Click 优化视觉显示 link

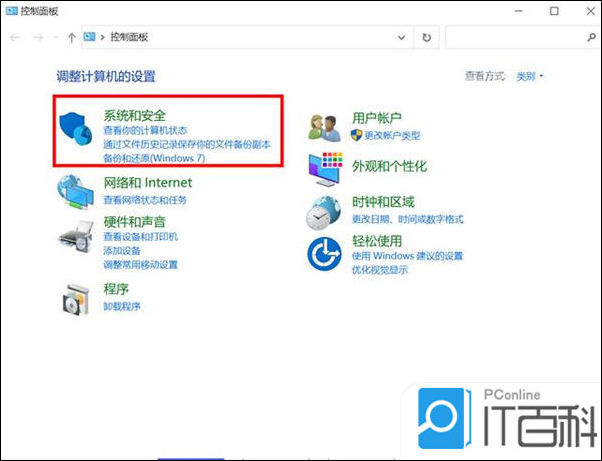tap(380, 270)
